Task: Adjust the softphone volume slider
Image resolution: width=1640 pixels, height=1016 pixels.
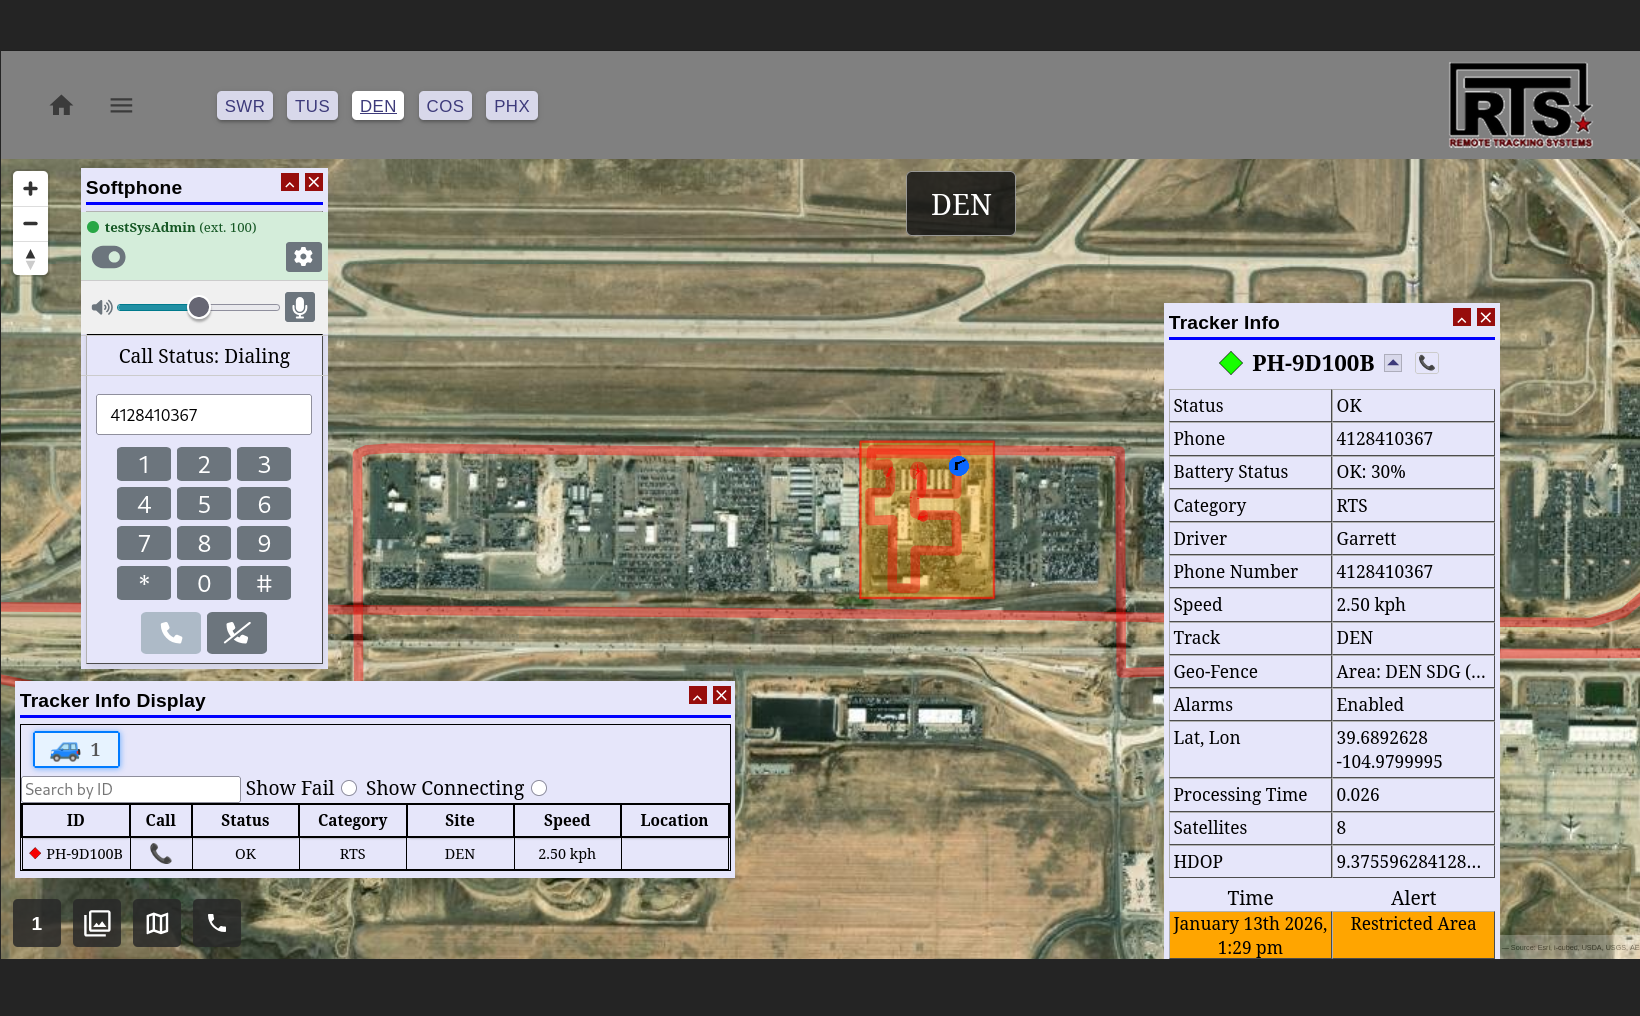Action: coord(199,307)
